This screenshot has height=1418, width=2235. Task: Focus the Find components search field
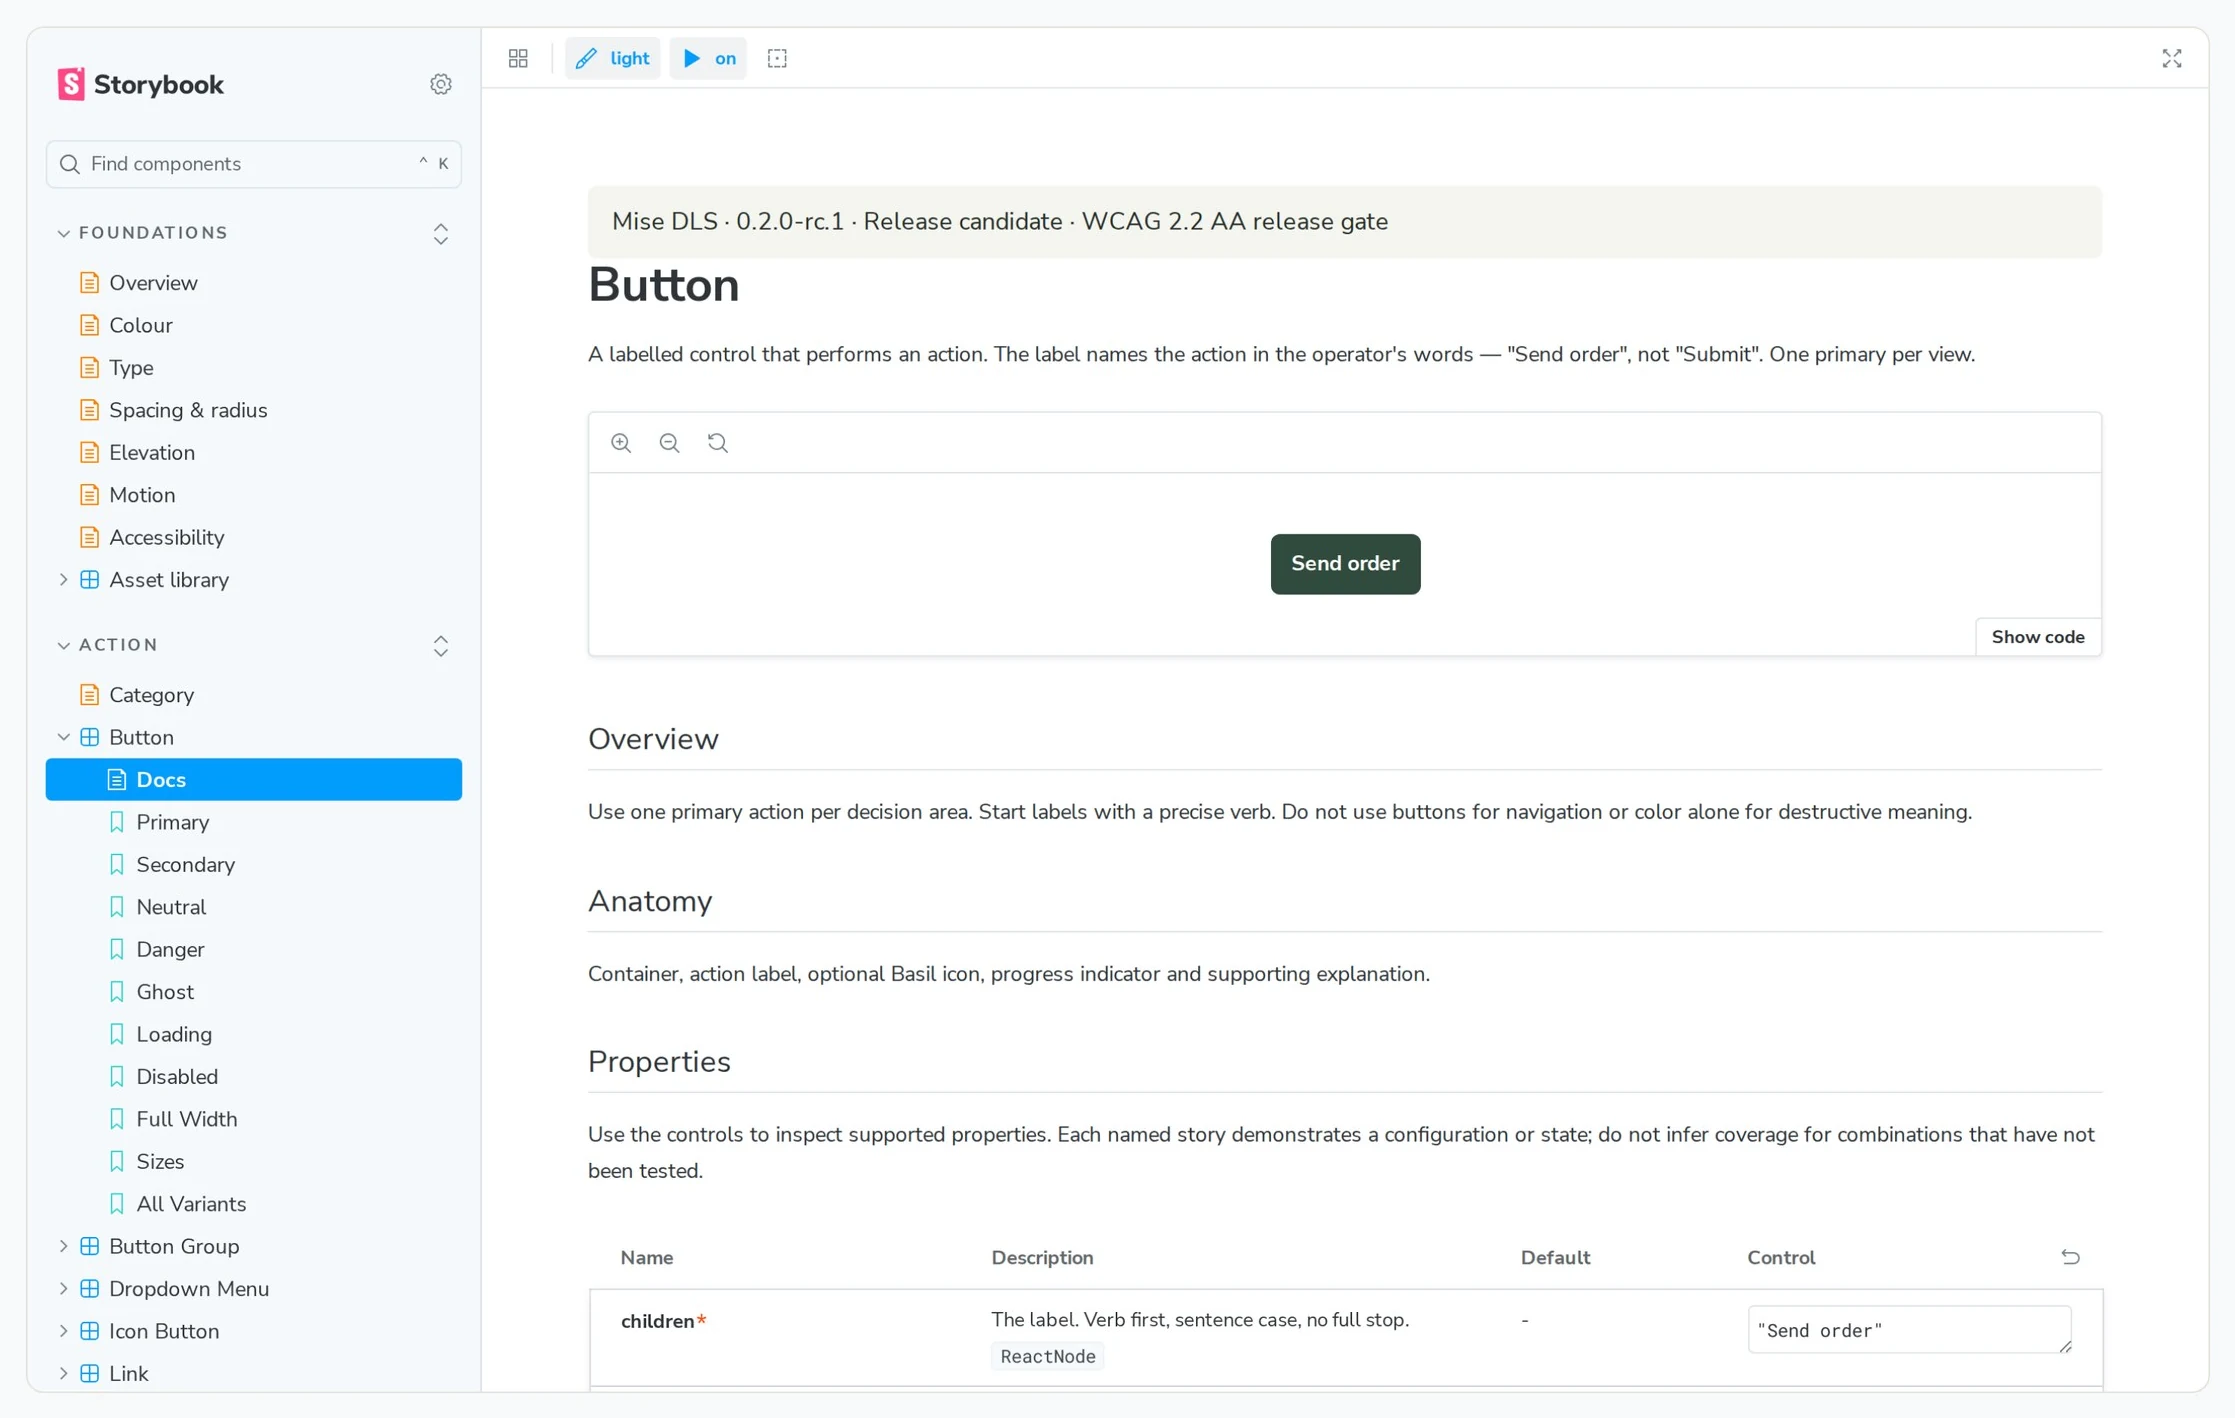pos(254,164)
